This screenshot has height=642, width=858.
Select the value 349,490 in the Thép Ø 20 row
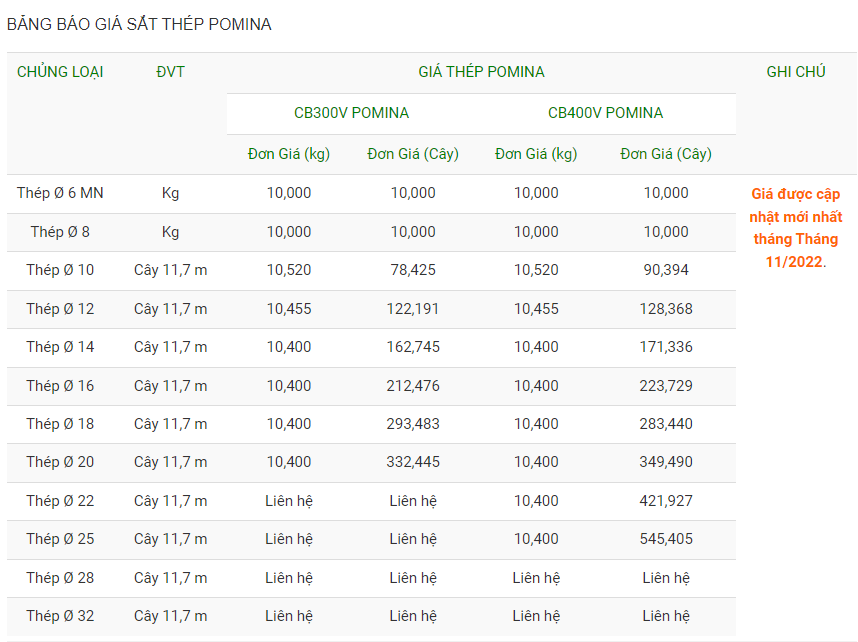click(666, 462)
